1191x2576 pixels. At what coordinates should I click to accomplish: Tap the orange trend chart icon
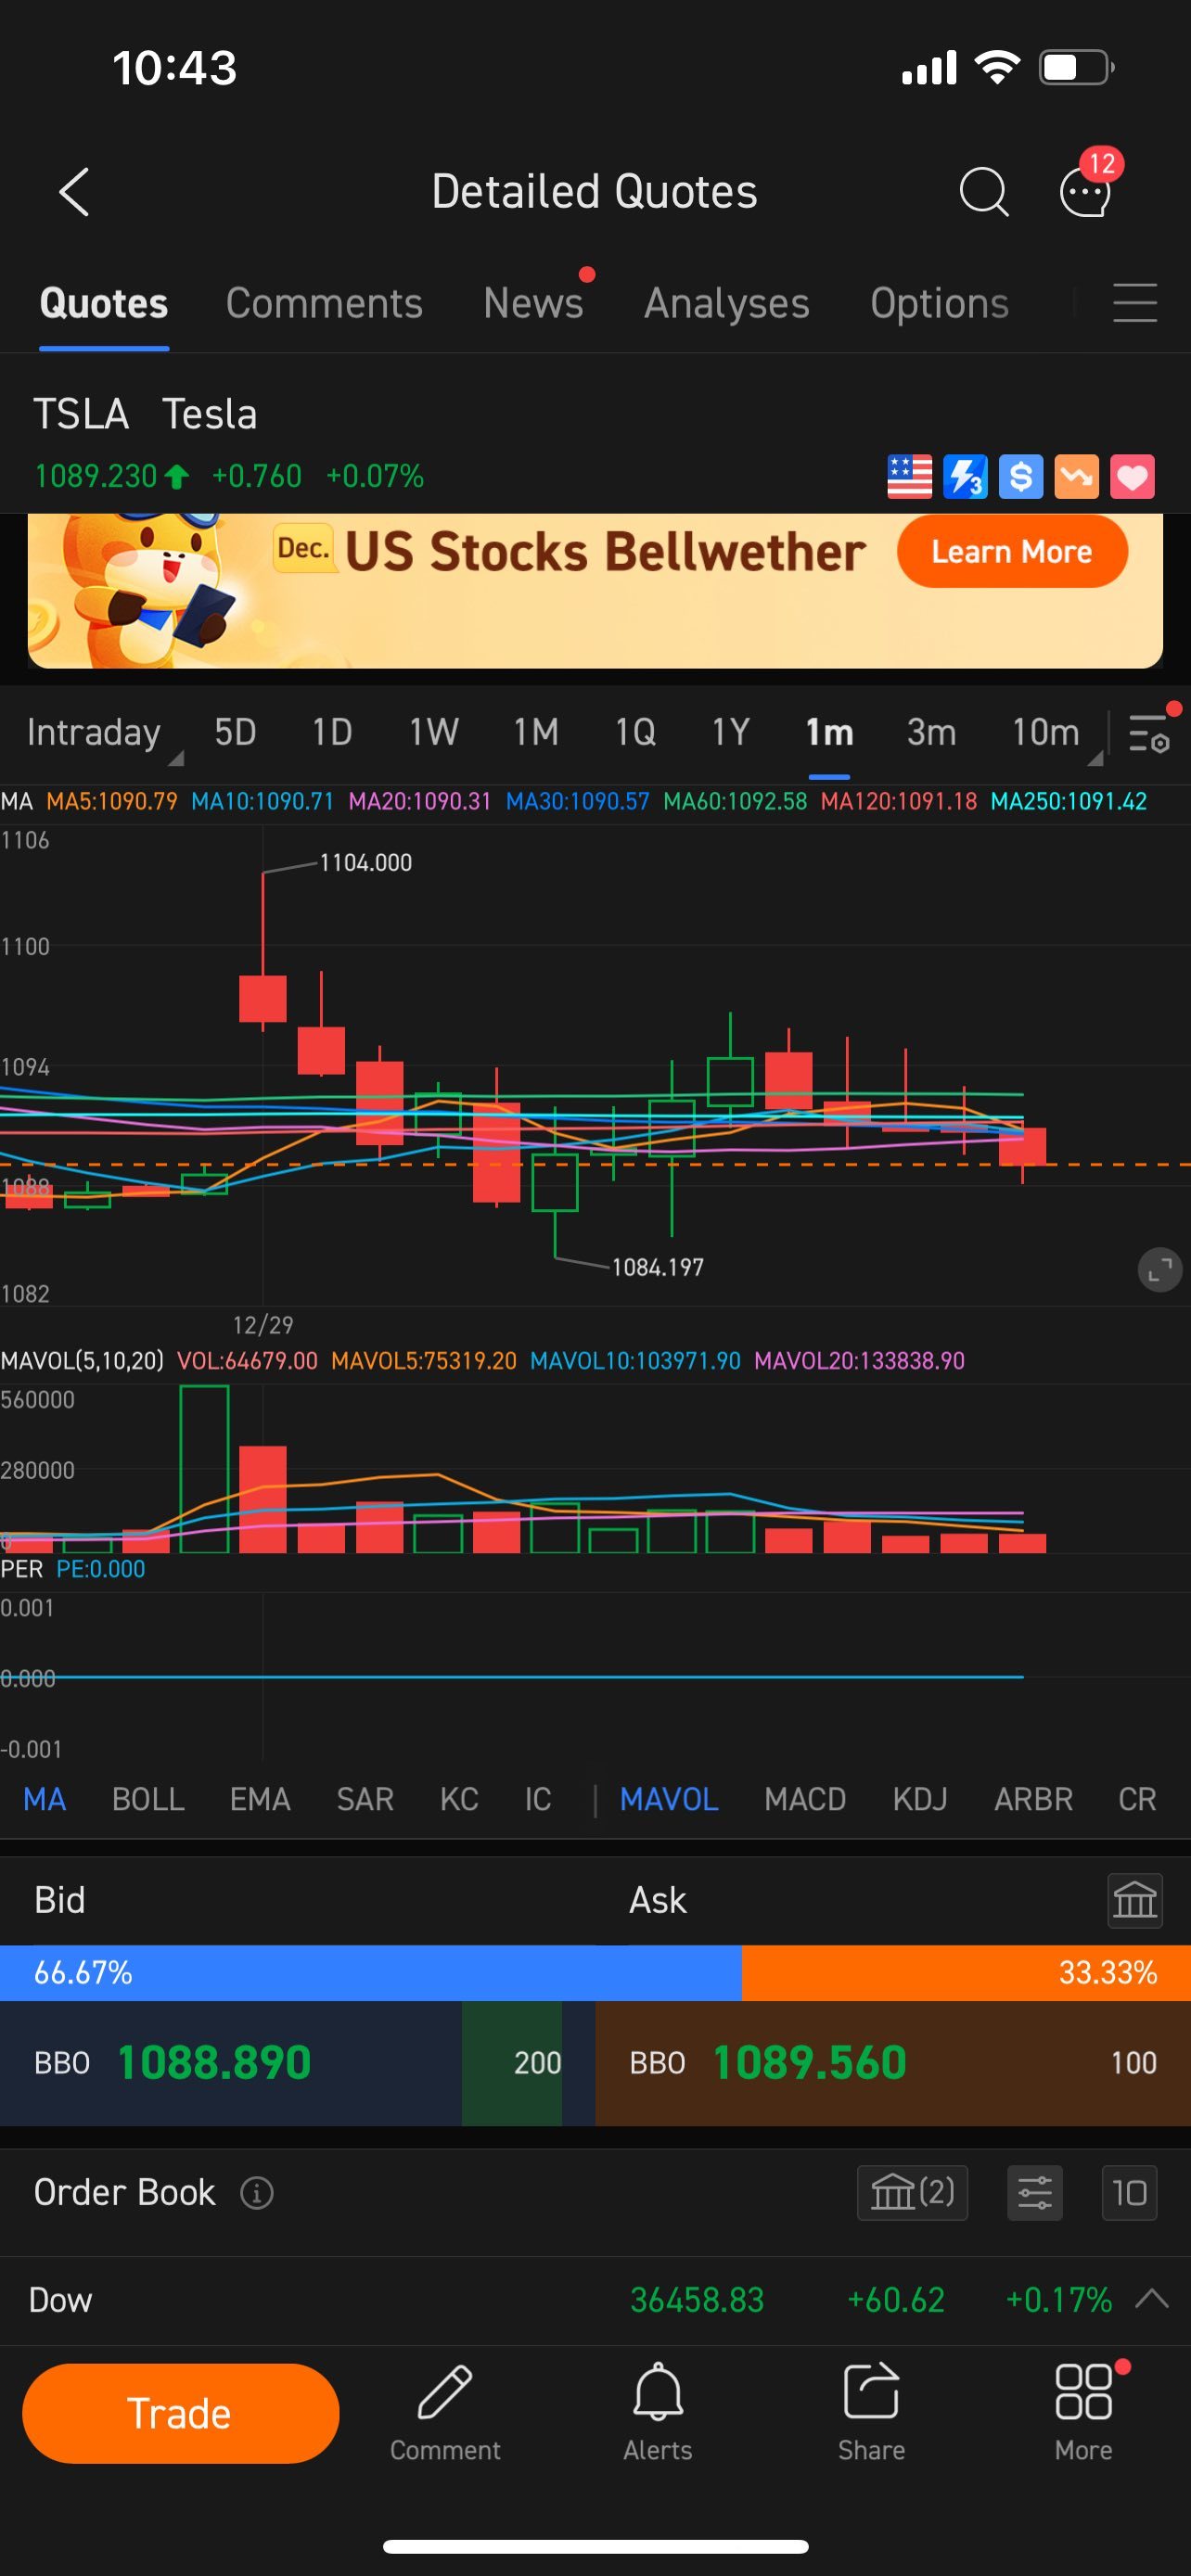pos(1076,476)
